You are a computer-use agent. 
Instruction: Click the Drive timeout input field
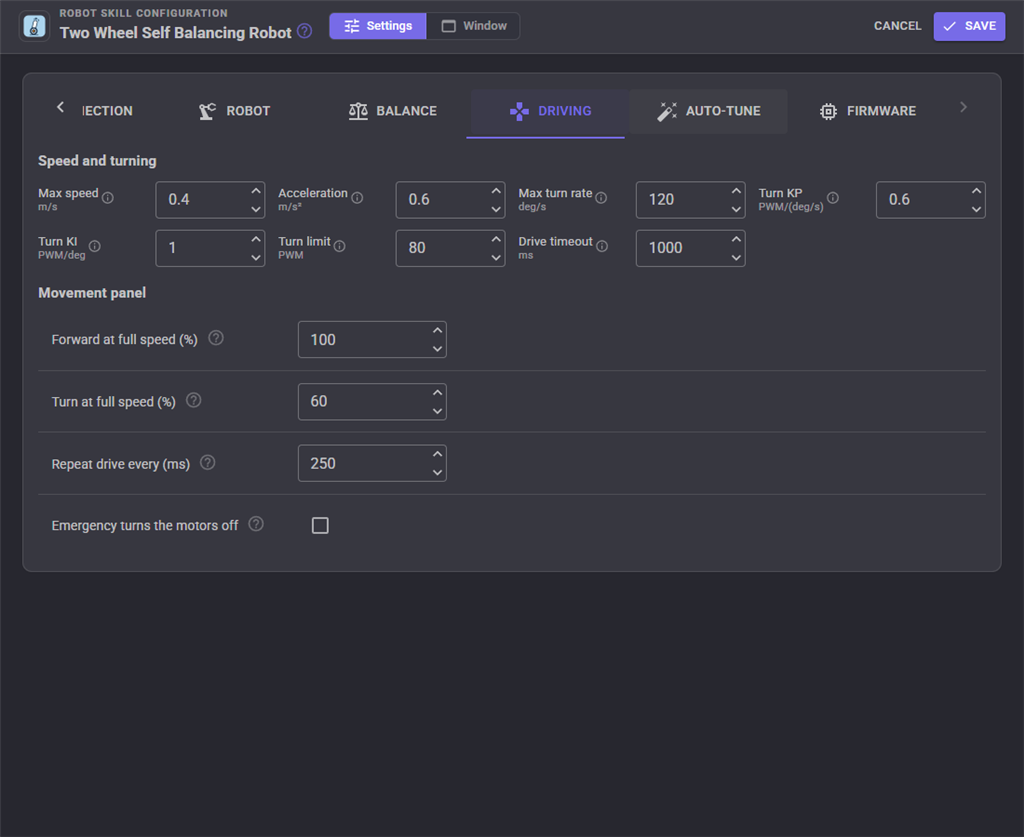pos(690,248)
